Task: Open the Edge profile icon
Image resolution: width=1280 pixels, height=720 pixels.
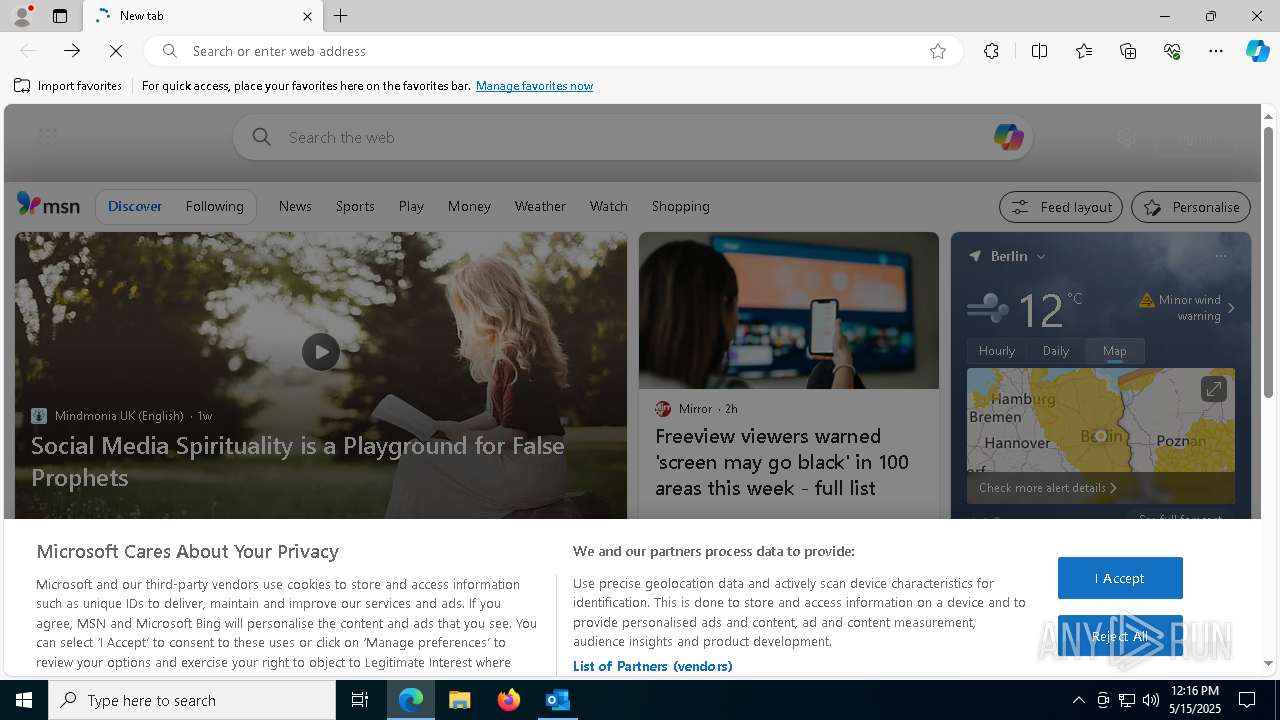Action: 22,16
